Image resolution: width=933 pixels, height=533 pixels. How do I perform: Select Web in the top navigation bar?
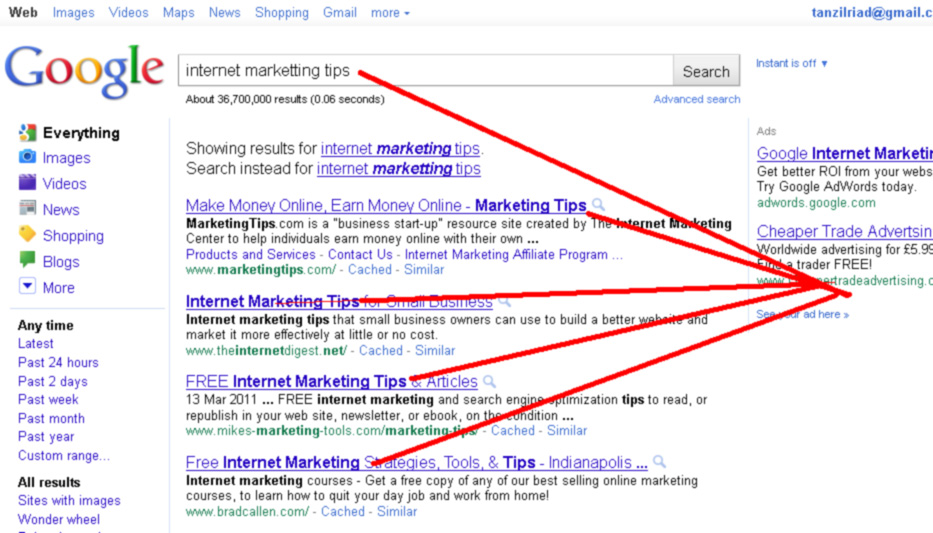point(23,12)
